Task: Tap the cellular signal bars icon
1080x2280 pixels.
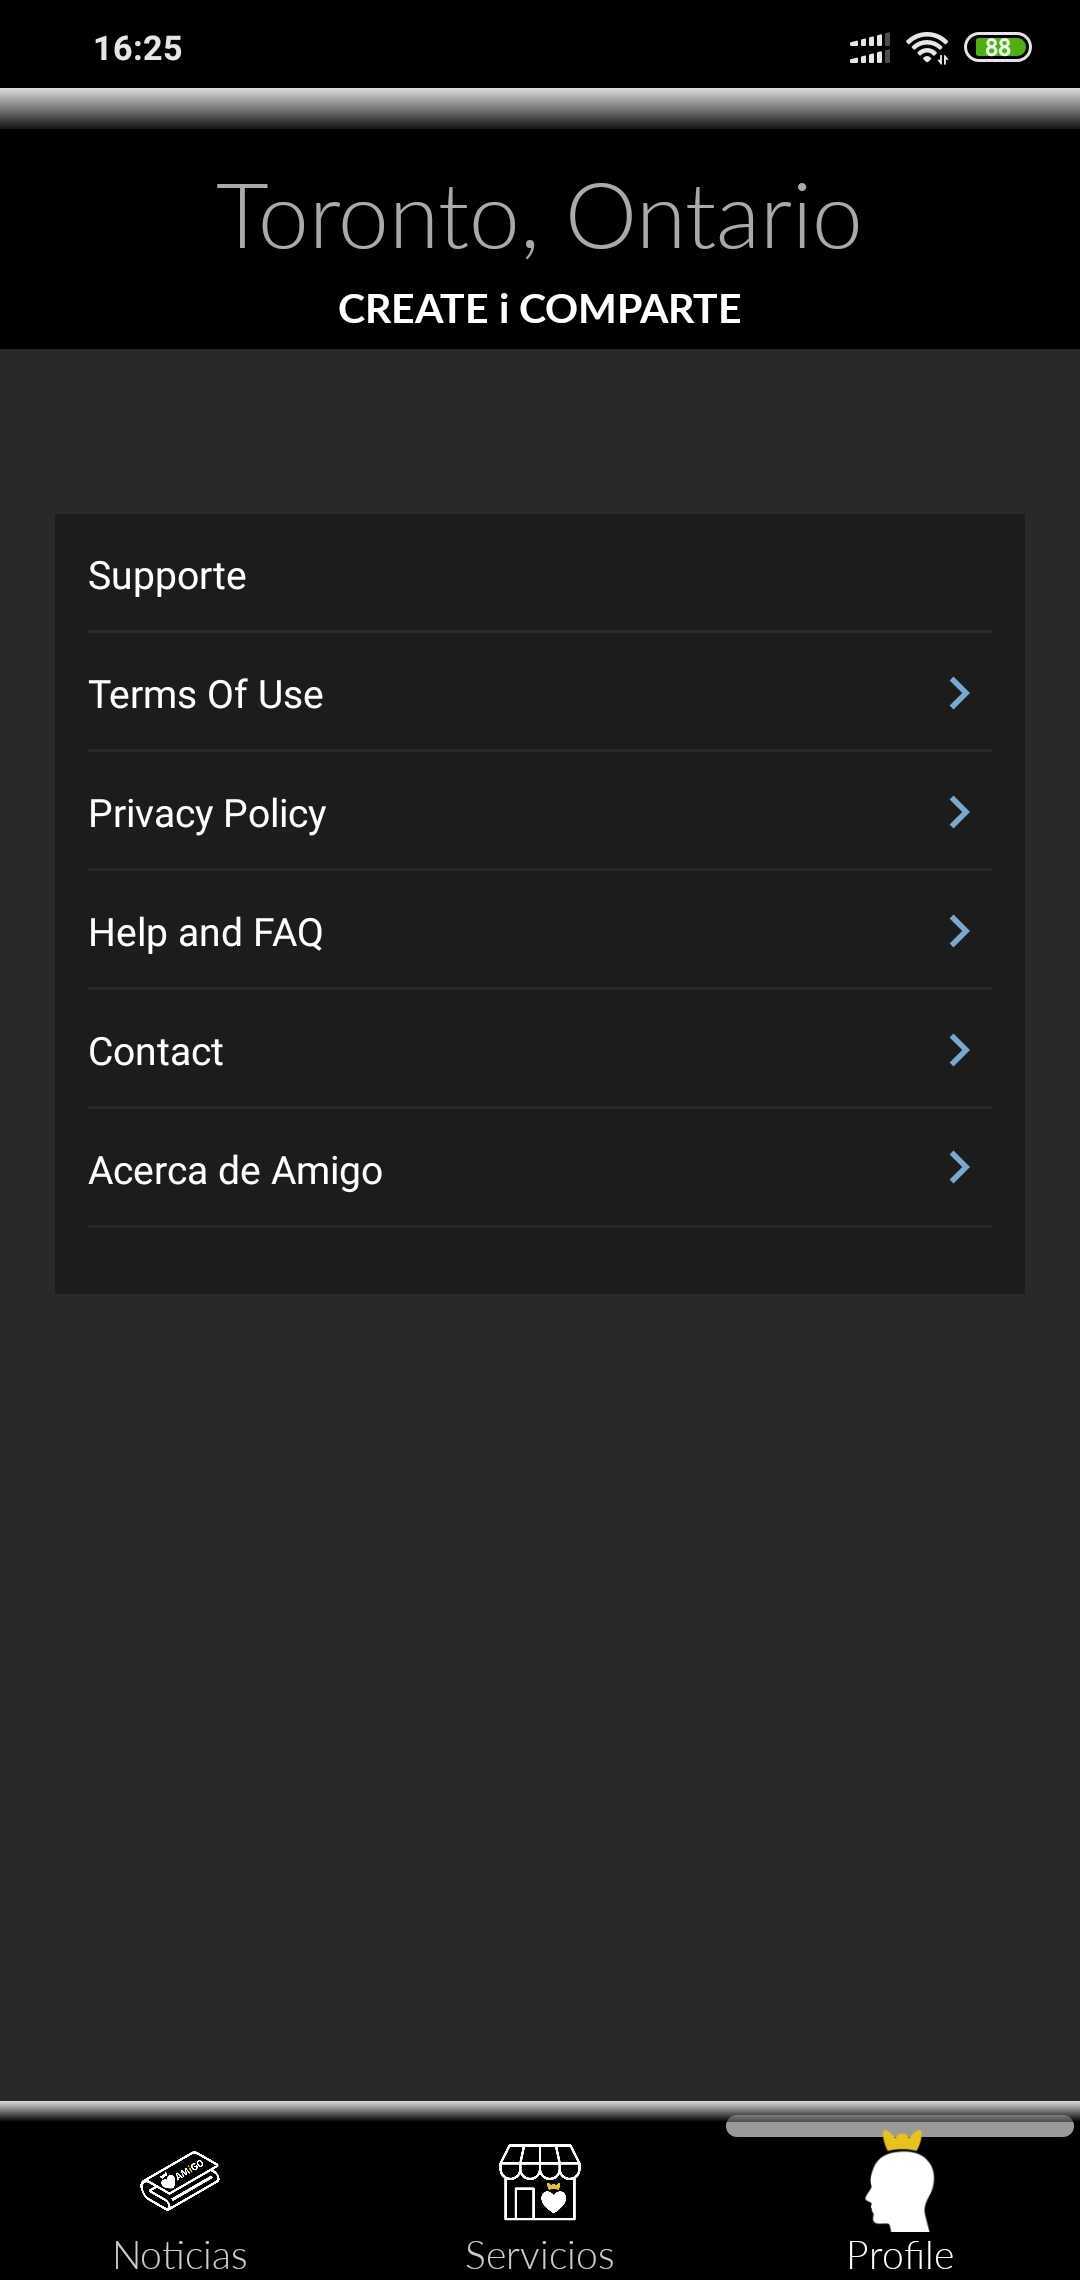Action: (x=869, y=47)
